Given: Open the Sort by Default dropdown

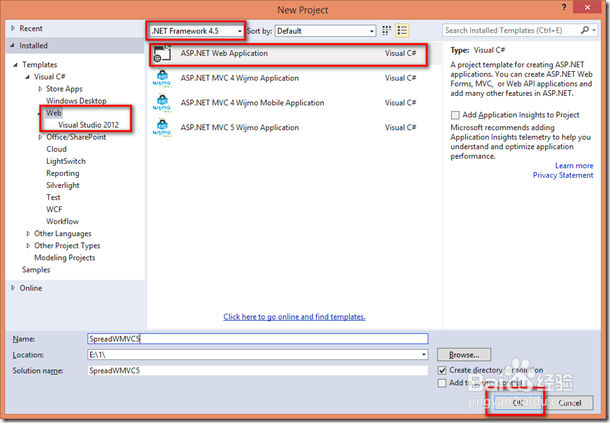Looking at the screenshot, I should pyautogui.click(x=326, y=31).
